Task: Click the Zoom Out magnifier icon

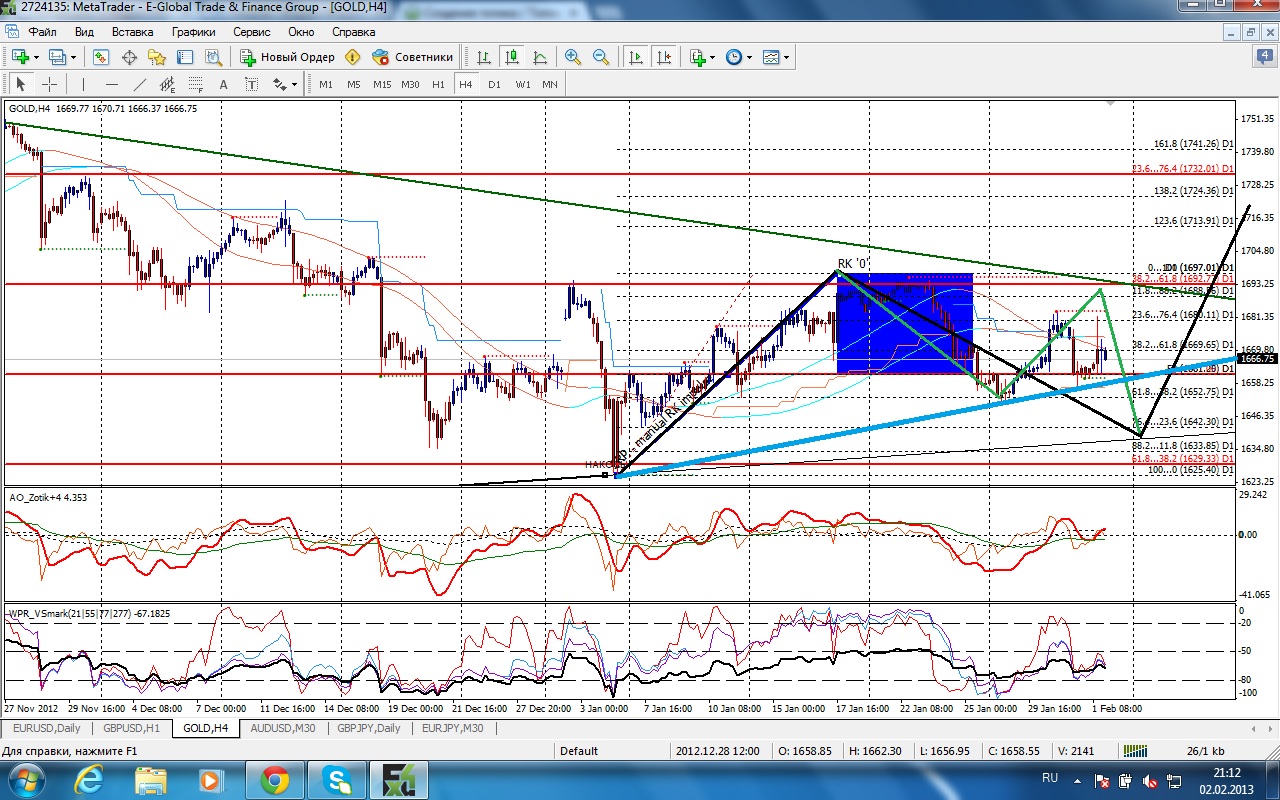Action: click(x=601, y=57)
